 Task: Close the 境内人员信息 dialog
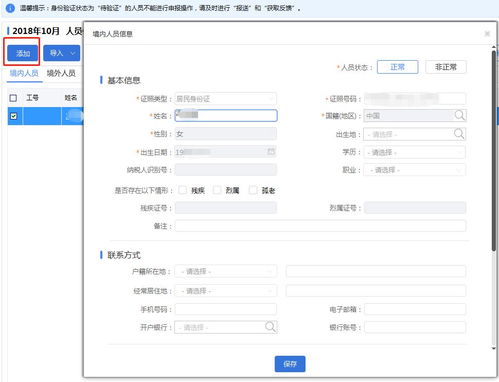[487, 33]
